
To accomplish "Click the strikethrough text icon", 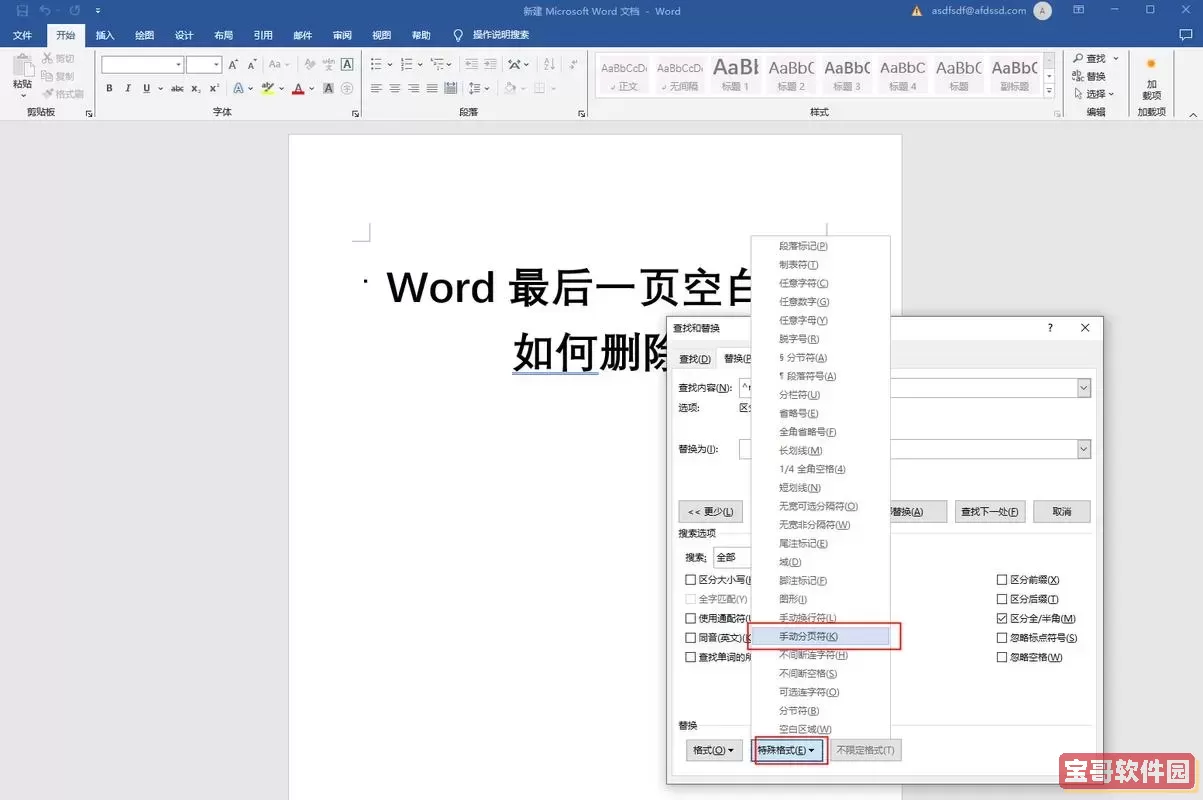I will [177, 89].
